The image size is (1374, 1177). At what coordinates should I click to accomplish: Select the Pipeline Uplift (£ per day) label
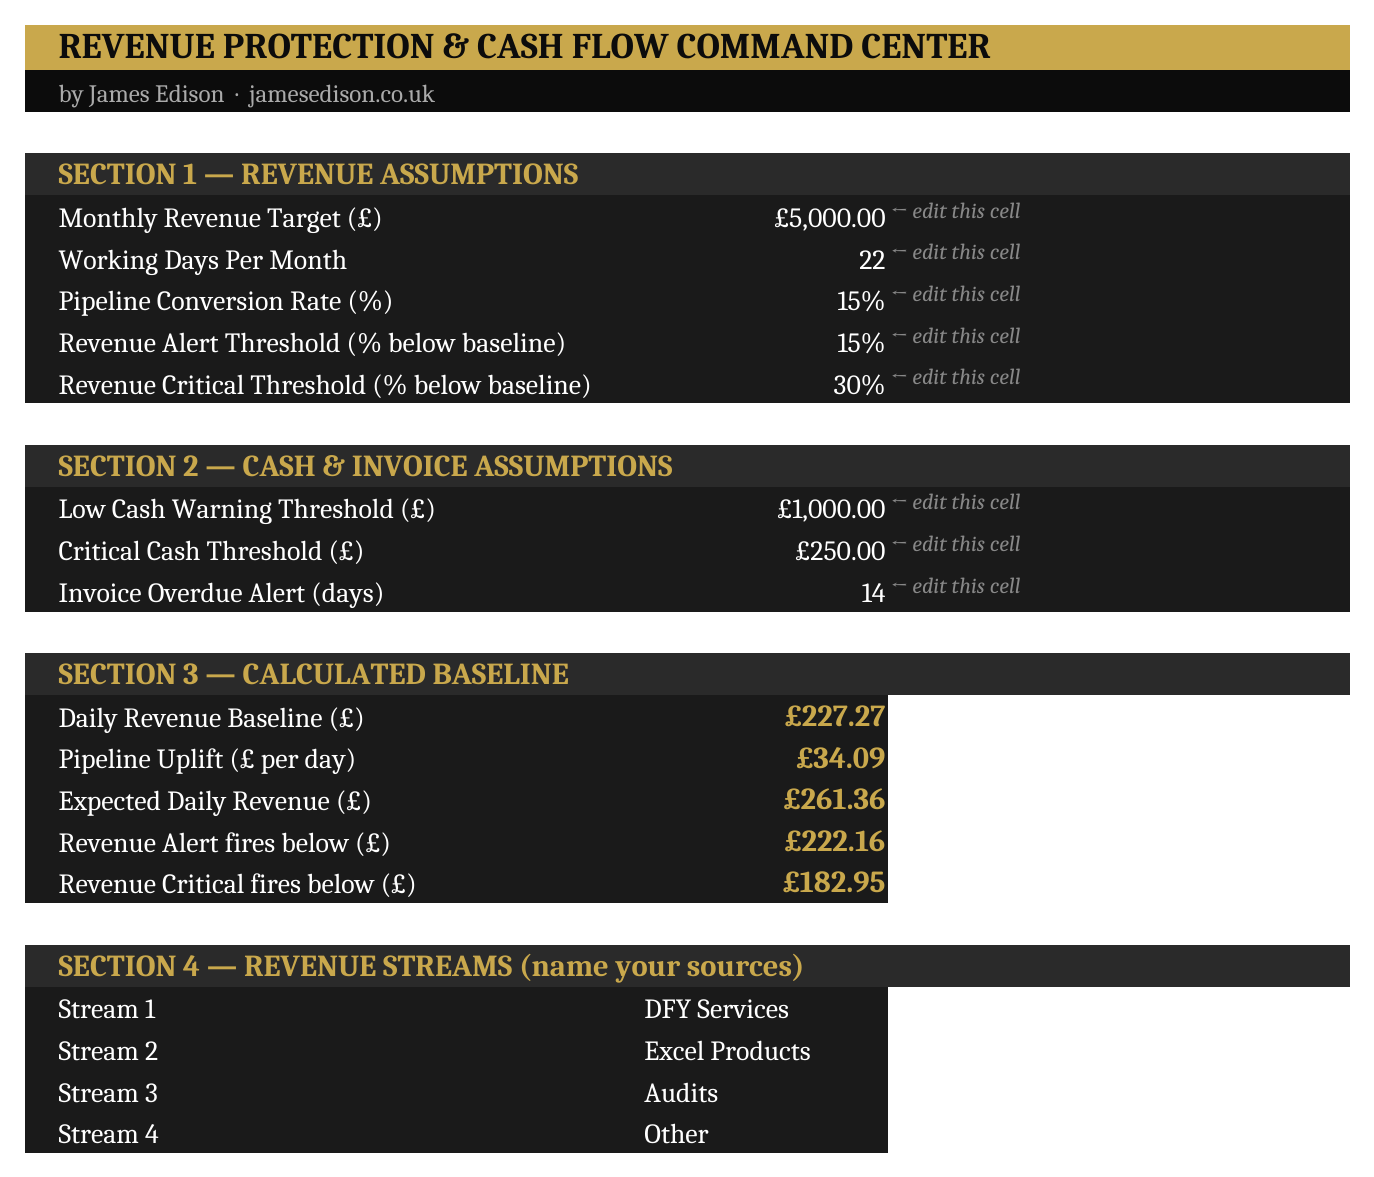coord(207,760)
